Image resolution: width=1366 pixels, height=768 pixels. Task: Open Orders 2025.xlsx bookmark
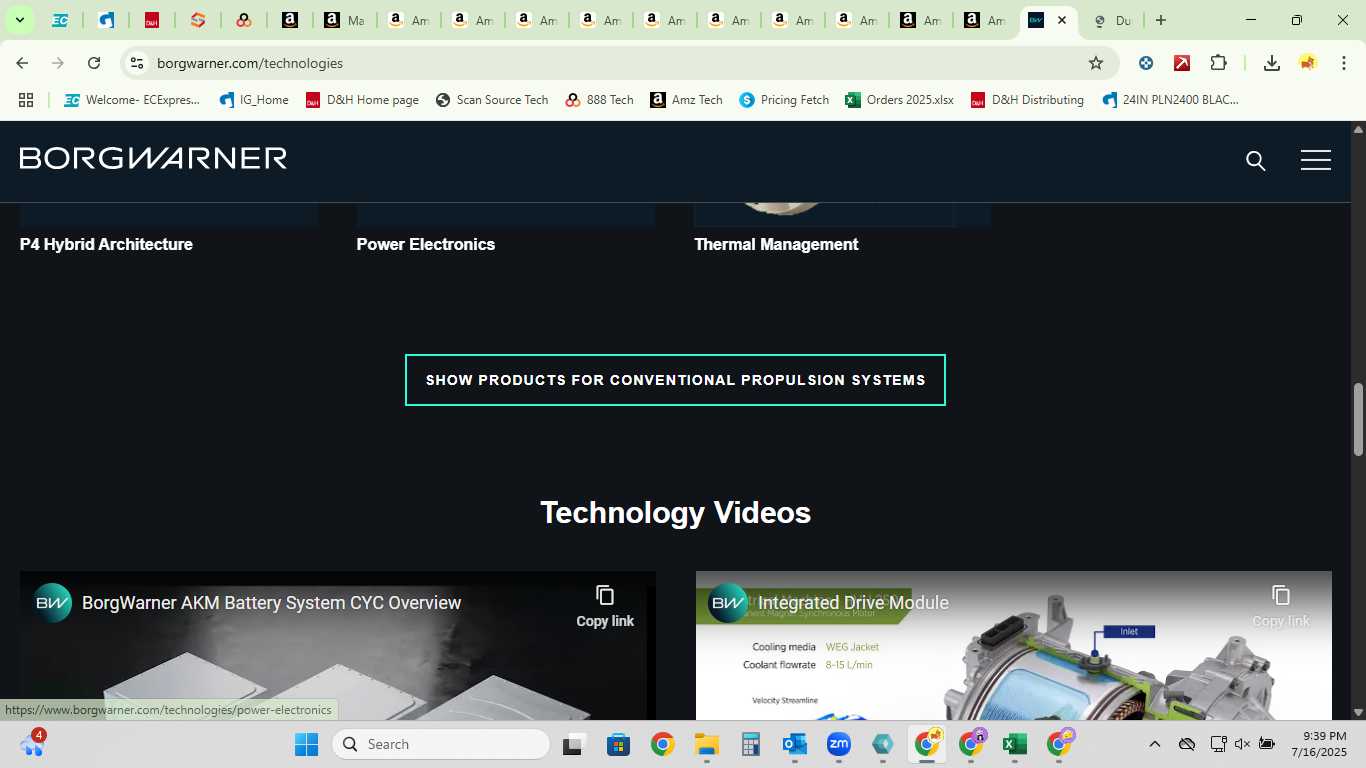click(899, 100)
